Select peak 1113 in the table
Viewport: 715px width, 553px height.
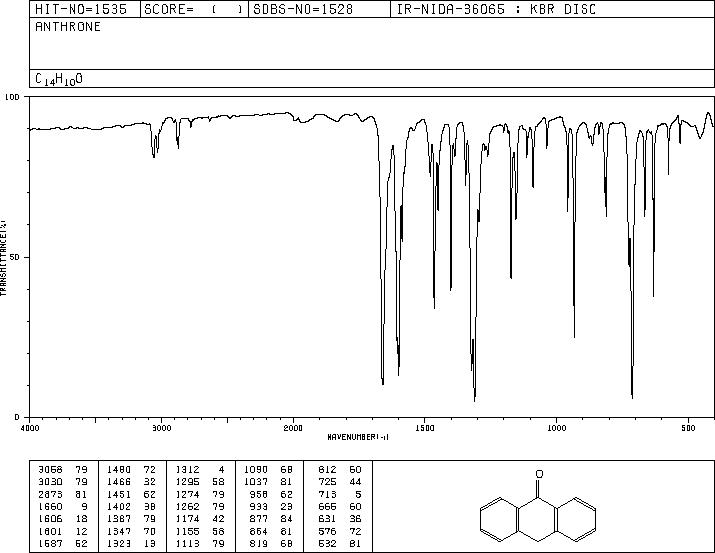click(187, 543)
